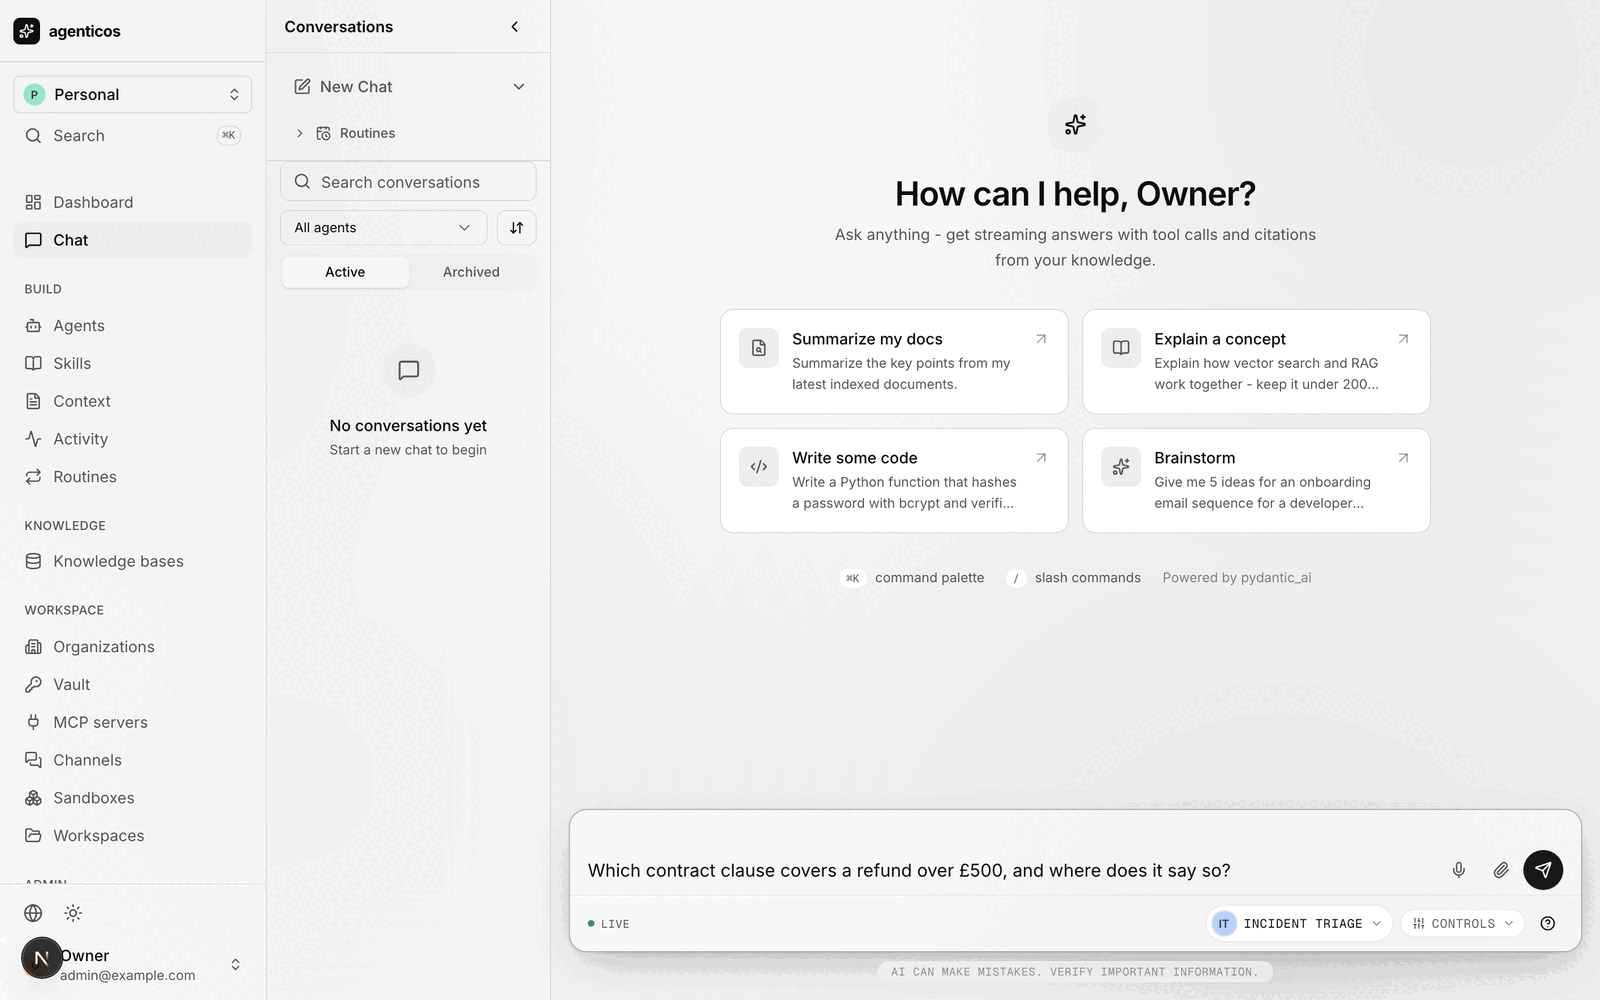The width and height of the screenshot is (1600, 1000).
Task: Click the Routines icon in the Build section
Action: [x=33, y=477]
